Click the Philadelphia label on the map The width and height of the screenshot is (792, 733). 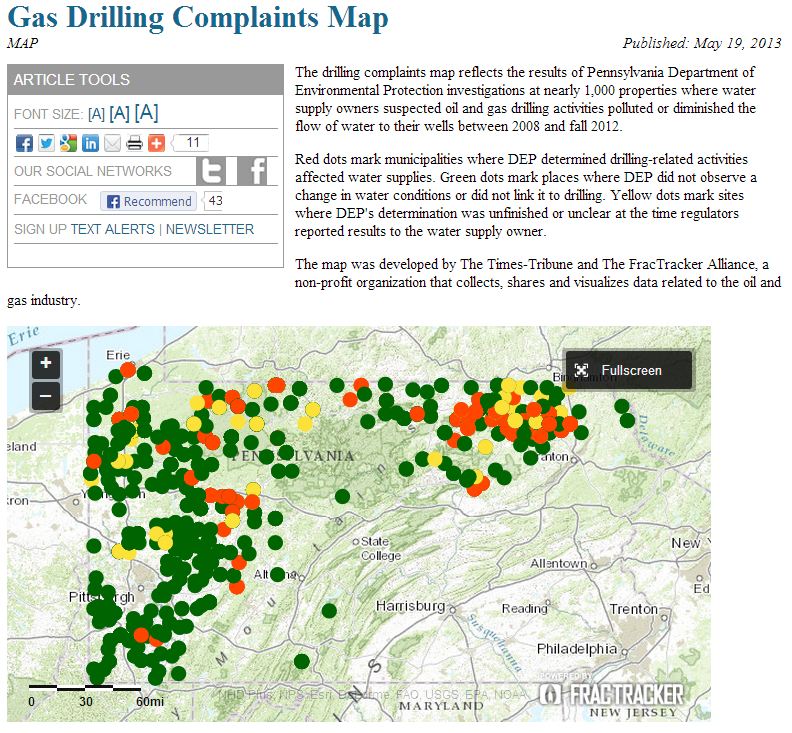point(577,649)
